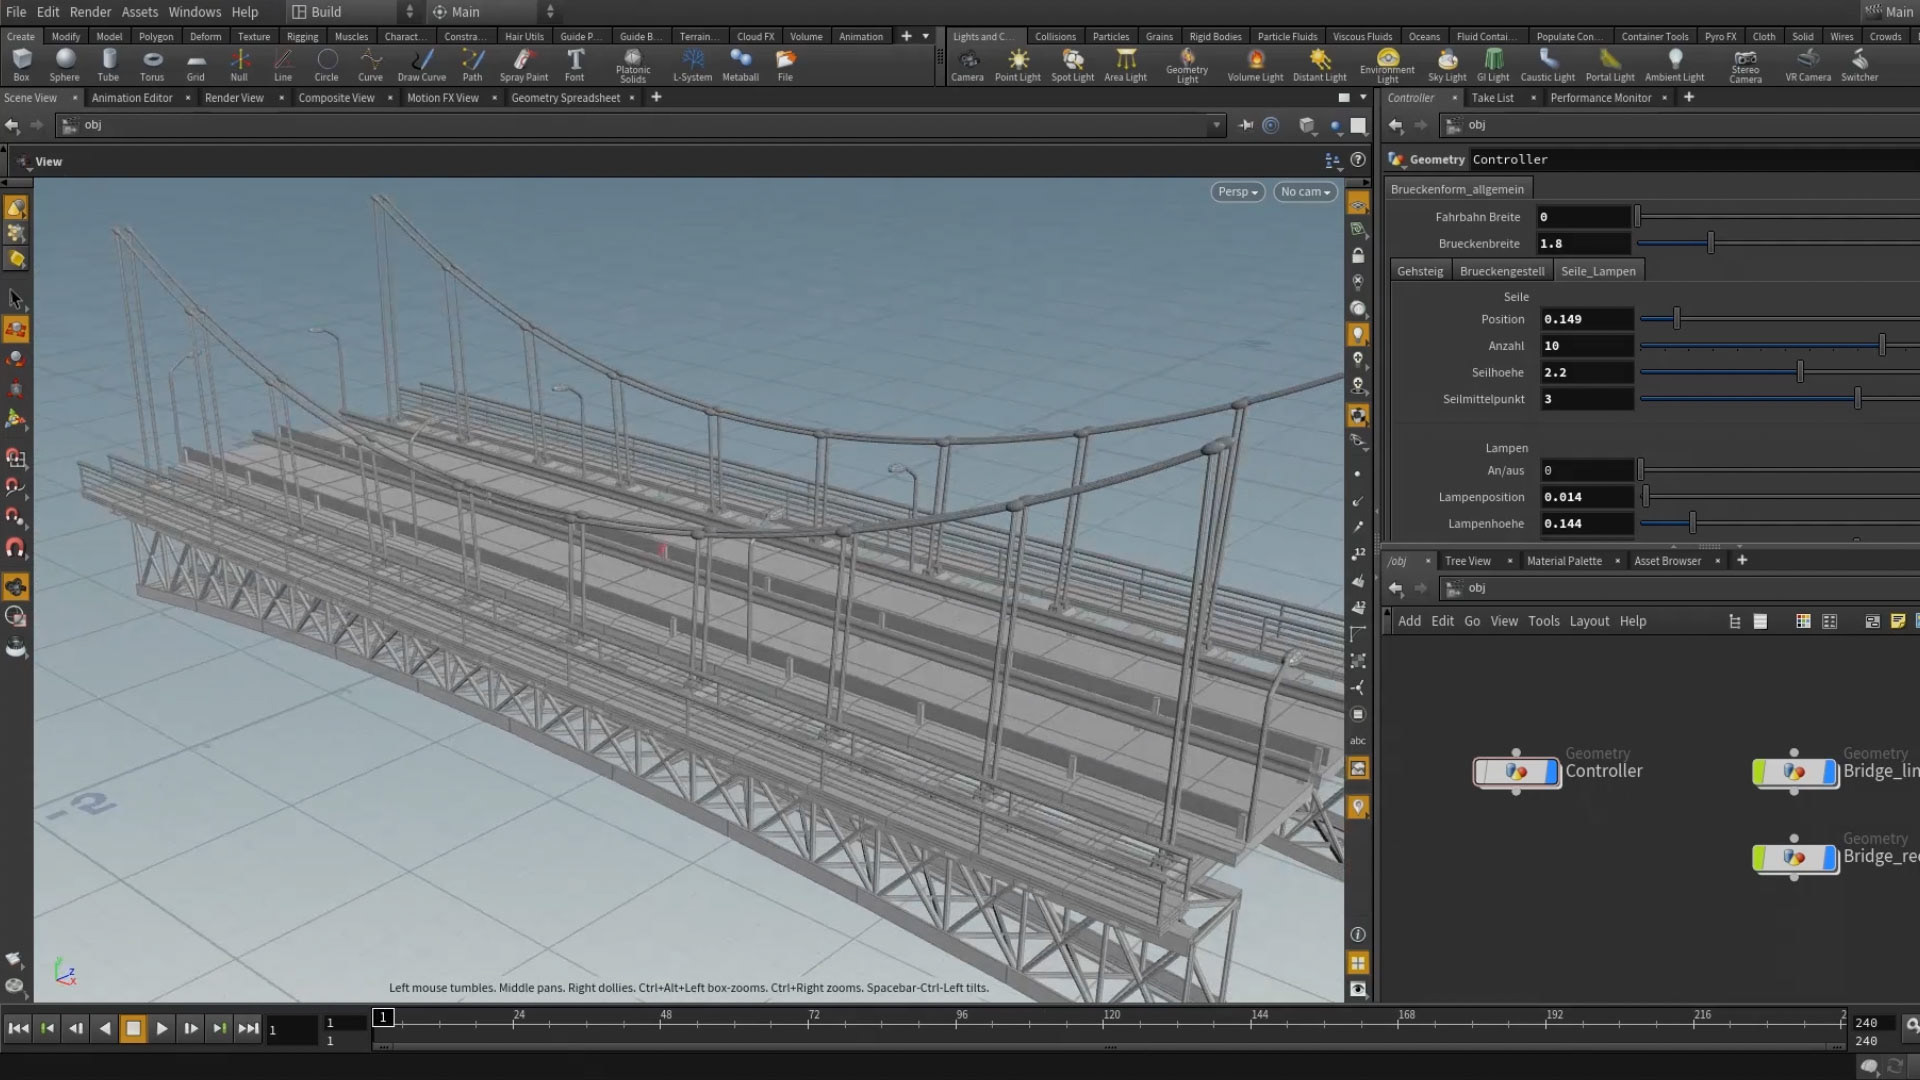
Task: Open the Geometry Spreadsheet tab
Action: click(x=565, y=98)
